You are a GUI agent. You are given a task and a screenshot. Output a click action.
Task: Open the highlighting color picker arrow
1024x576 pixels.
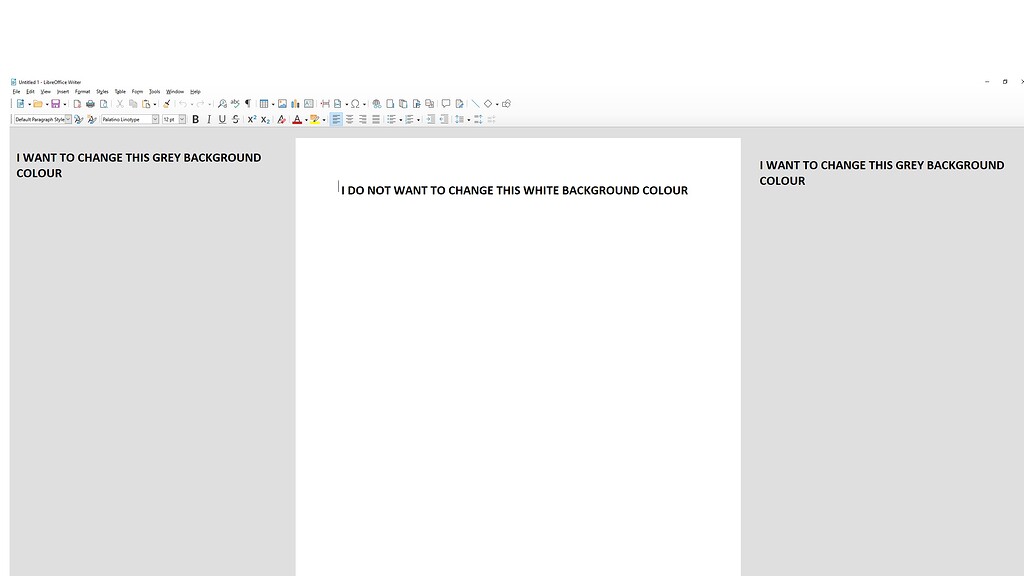(x=323, y=119)
